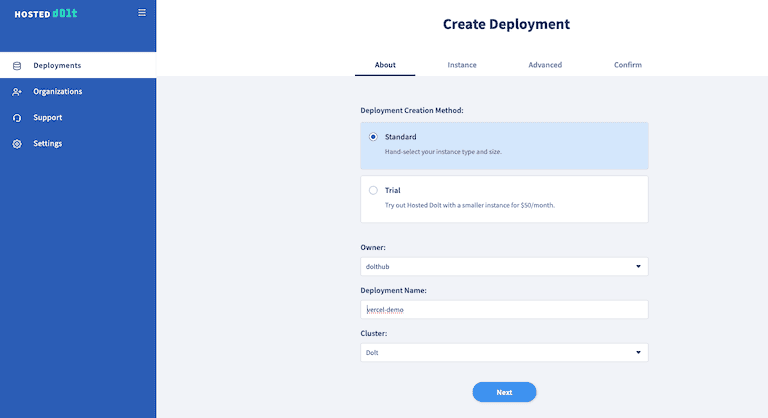Go to the Advanced tab
The image size is (768, 418).
click(x=545, y=65)
